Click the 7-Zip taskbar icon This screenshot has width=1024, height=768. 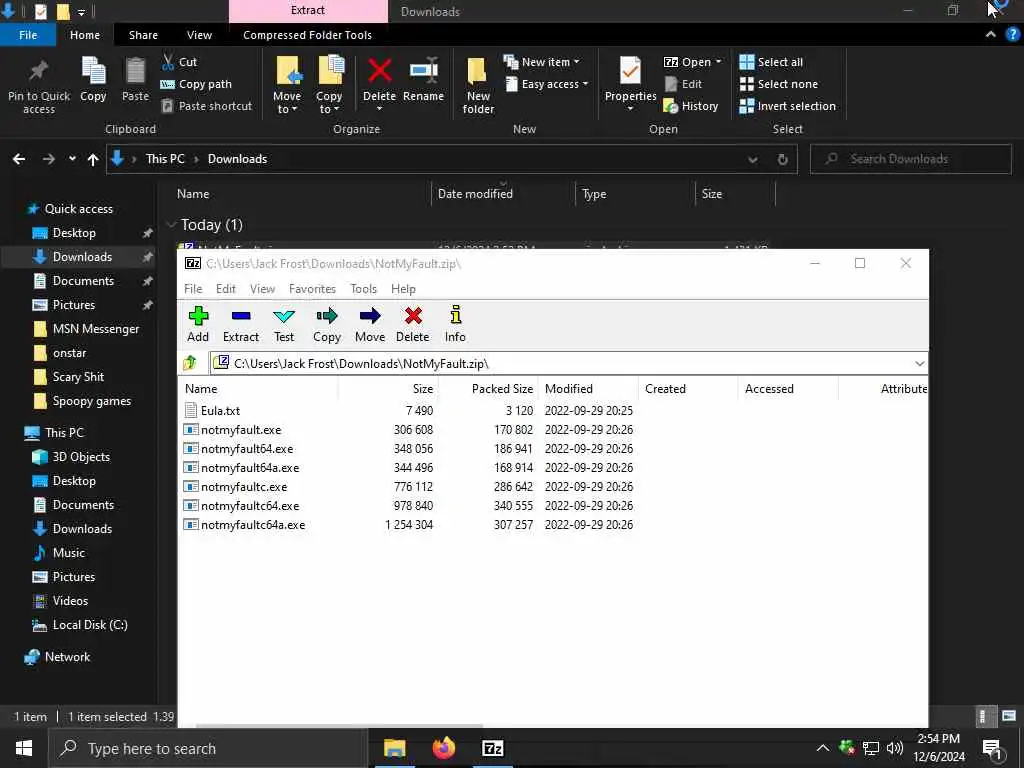coord(492,748)
